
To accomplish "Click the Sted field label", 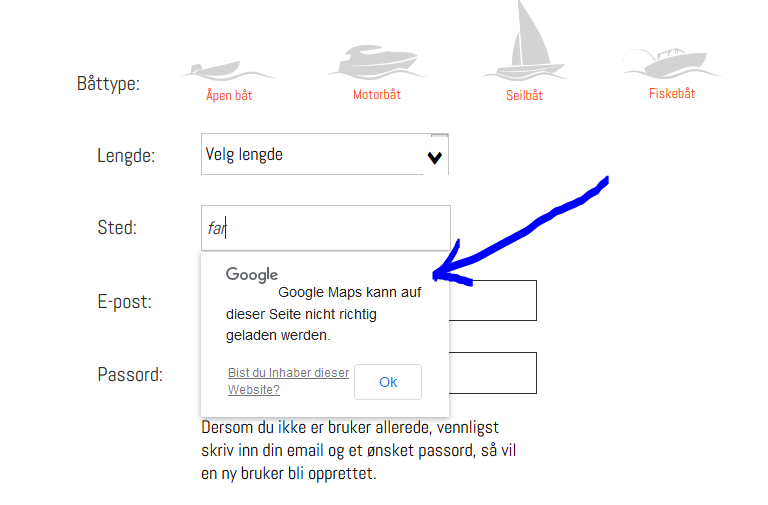I will coord(117,227).
